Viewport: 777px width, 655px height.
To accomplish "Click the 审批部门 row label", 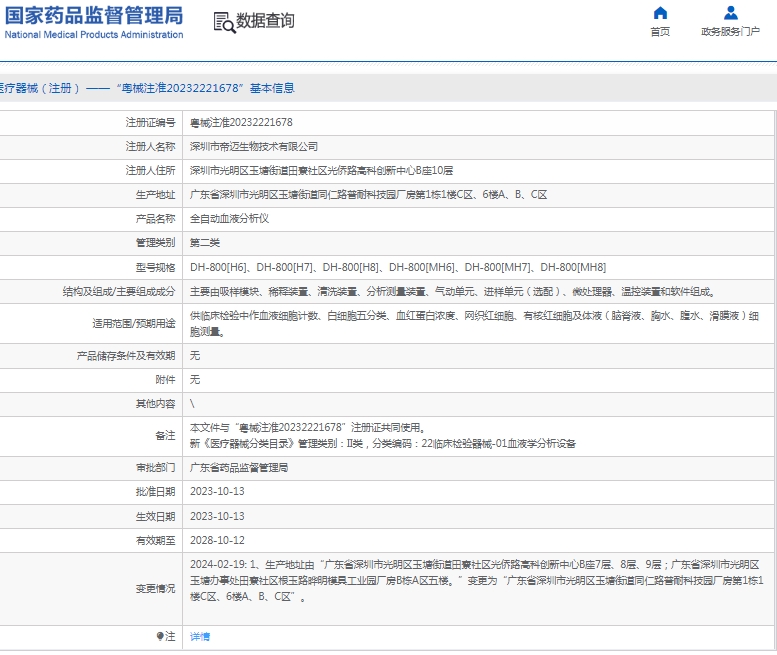I will 155,468.
